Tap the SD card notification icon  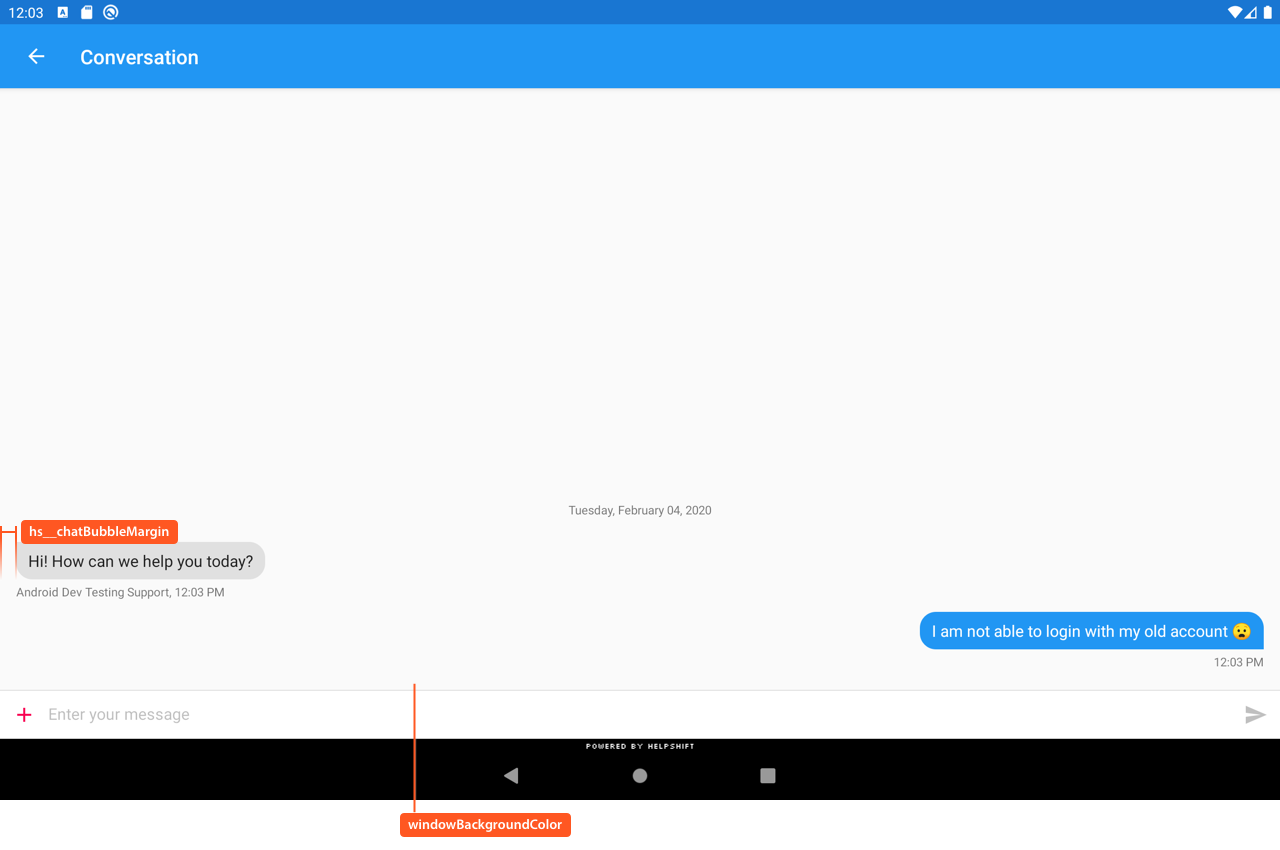(87, 13)
